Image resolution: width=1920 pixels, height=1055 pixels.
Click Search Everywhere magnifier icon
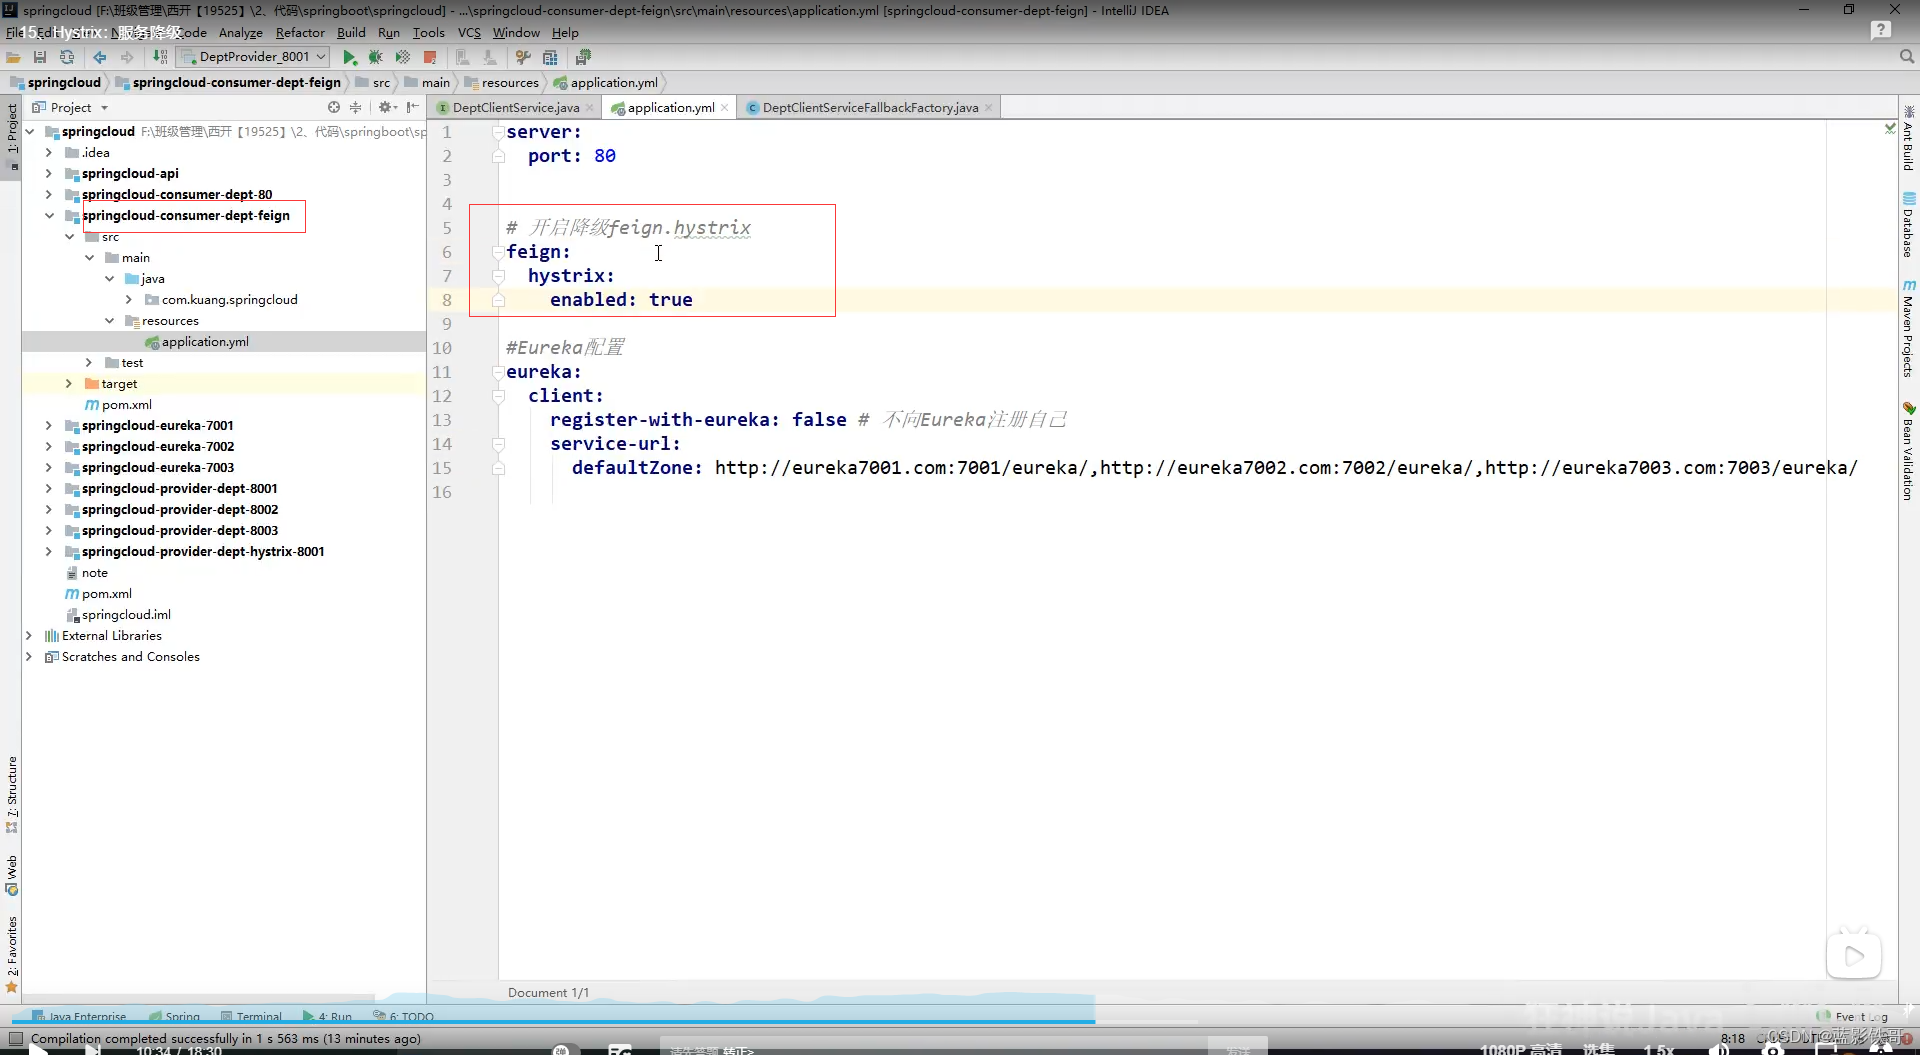click(1906, 57)
